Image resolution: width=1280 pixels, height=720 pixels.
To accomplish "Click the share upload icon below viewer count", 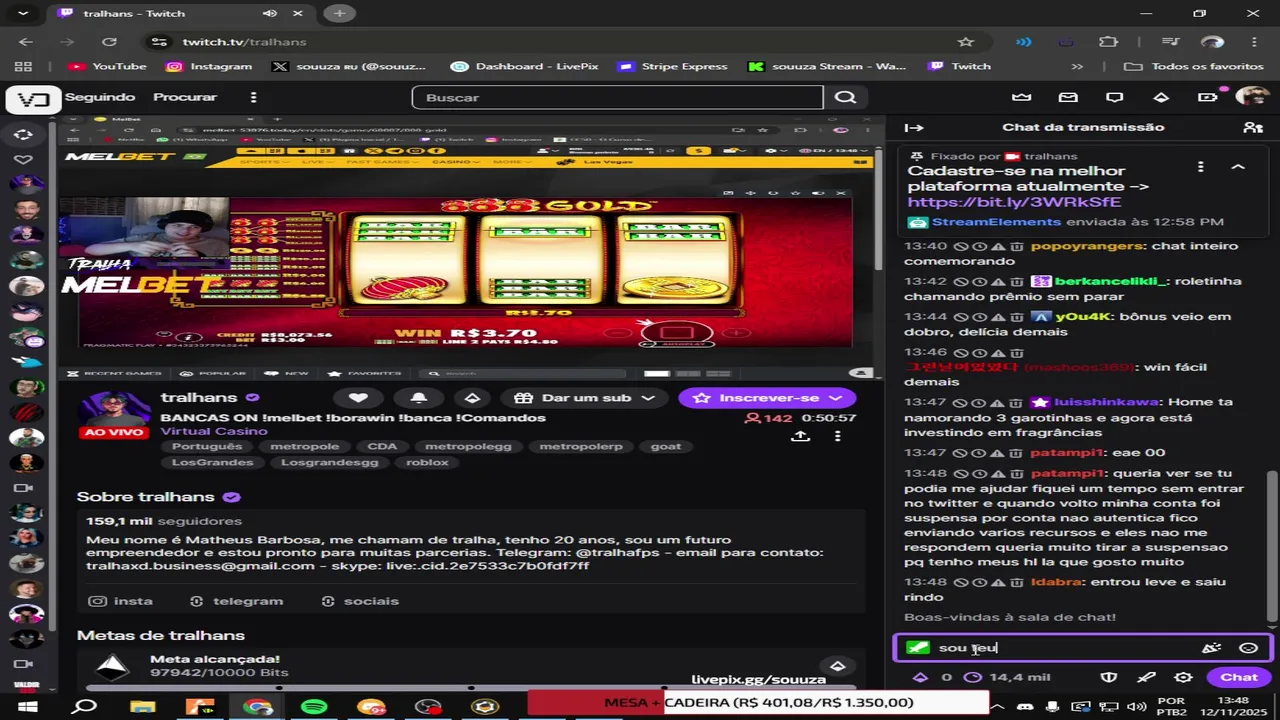I will pos(800,436).
